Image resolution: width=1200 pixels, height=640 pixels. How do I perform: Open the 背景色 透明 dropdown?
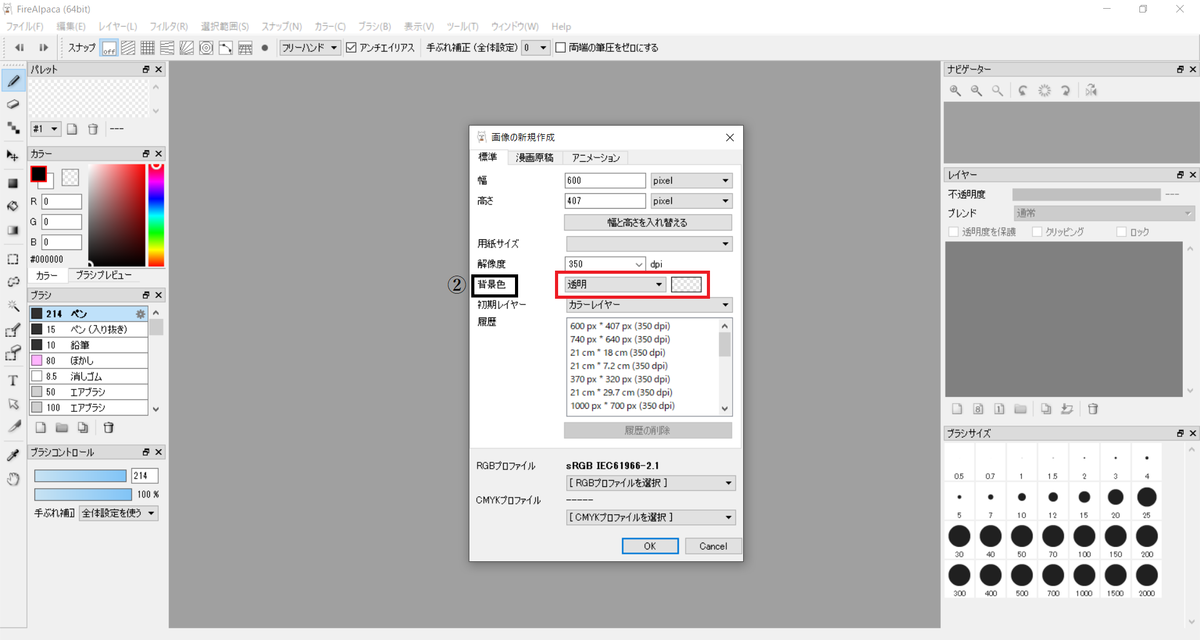click(x=616, y=284)
